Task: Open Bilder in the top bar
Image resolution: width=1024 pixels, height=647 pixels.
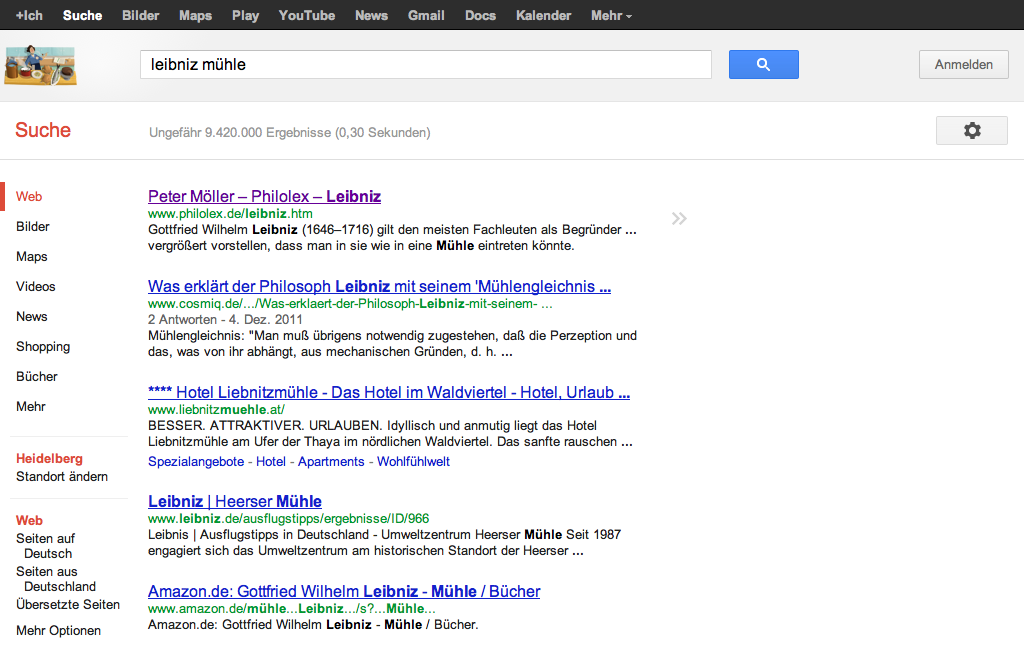Action: (x=140, y=16)
